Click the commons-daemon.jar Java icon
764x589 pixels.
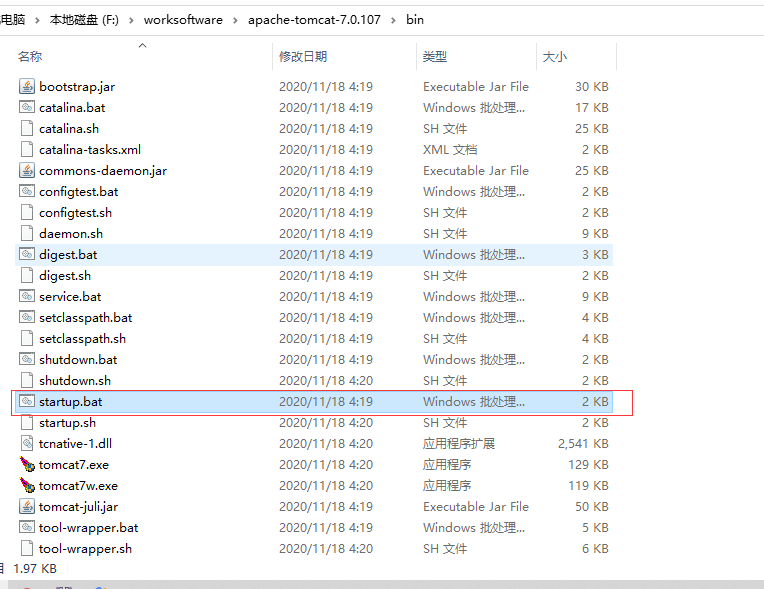(27, 170)
